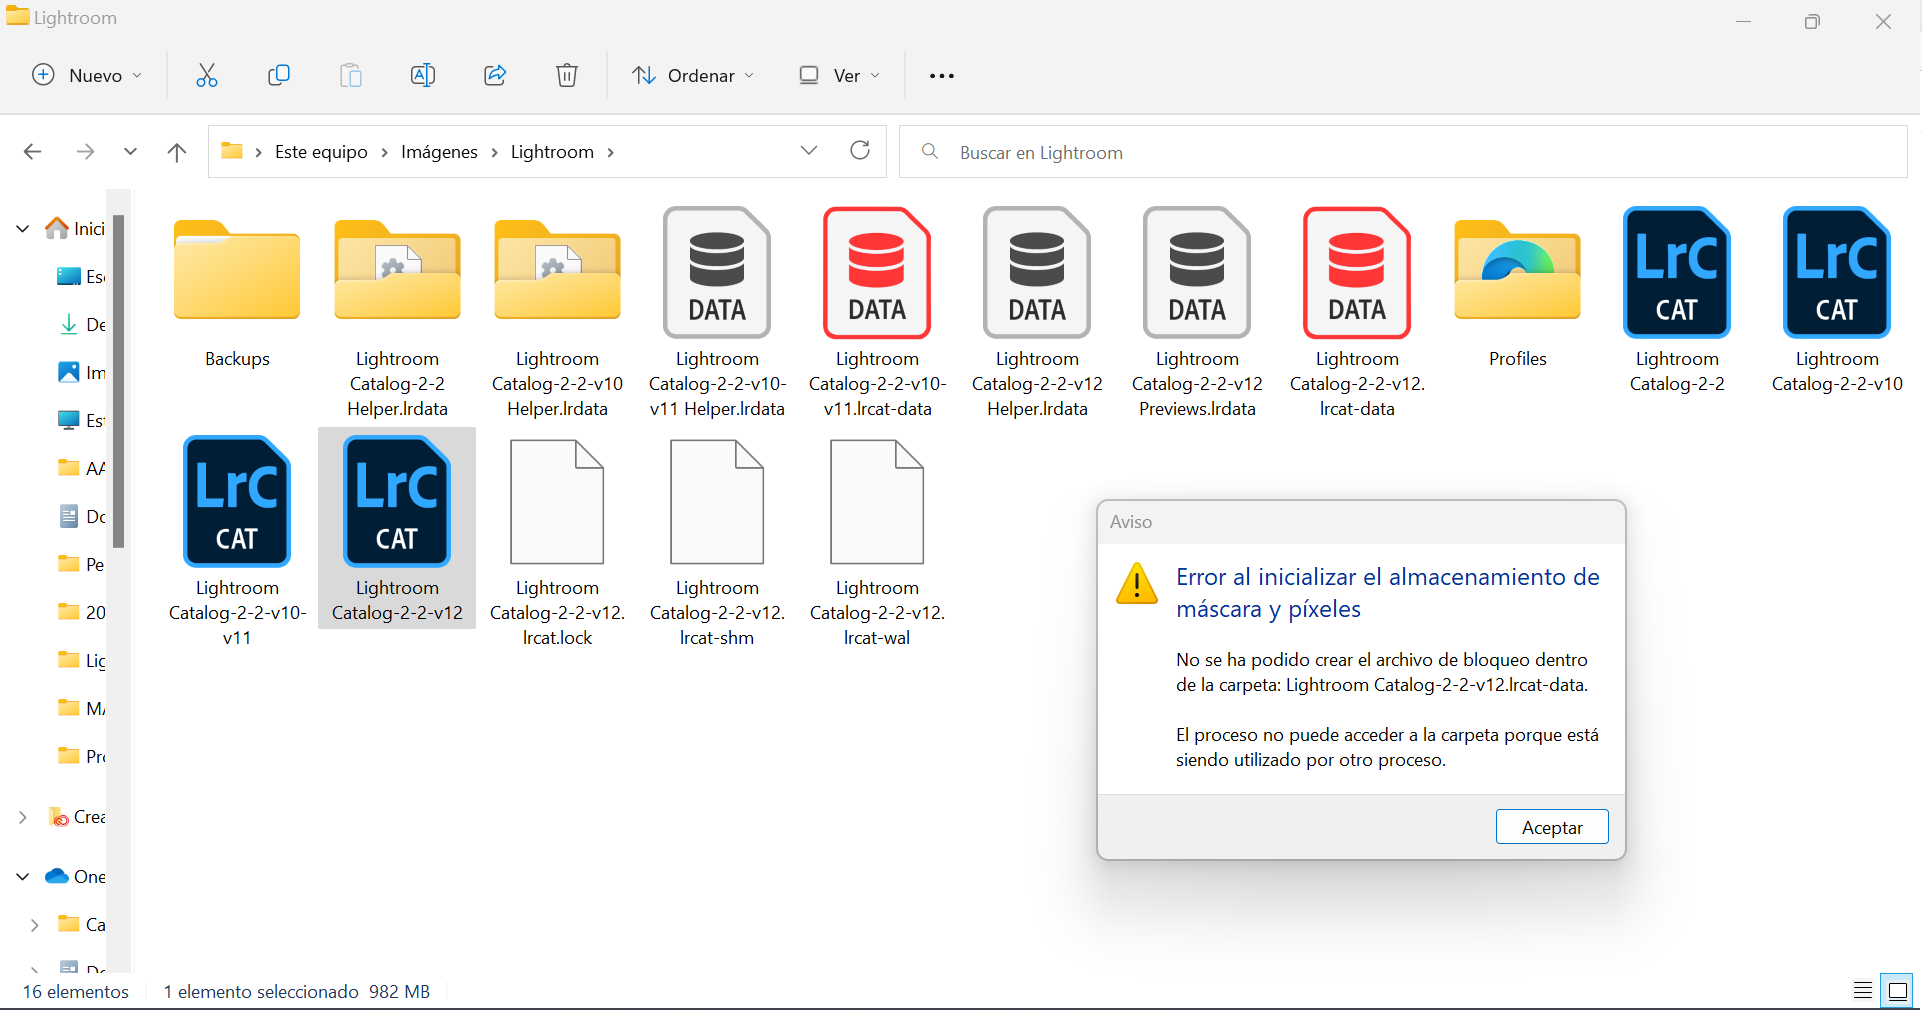Click the Cut scissors icon in the toolbar
The width and height of the screenshot is (1922, 1010).
(207, 75)
